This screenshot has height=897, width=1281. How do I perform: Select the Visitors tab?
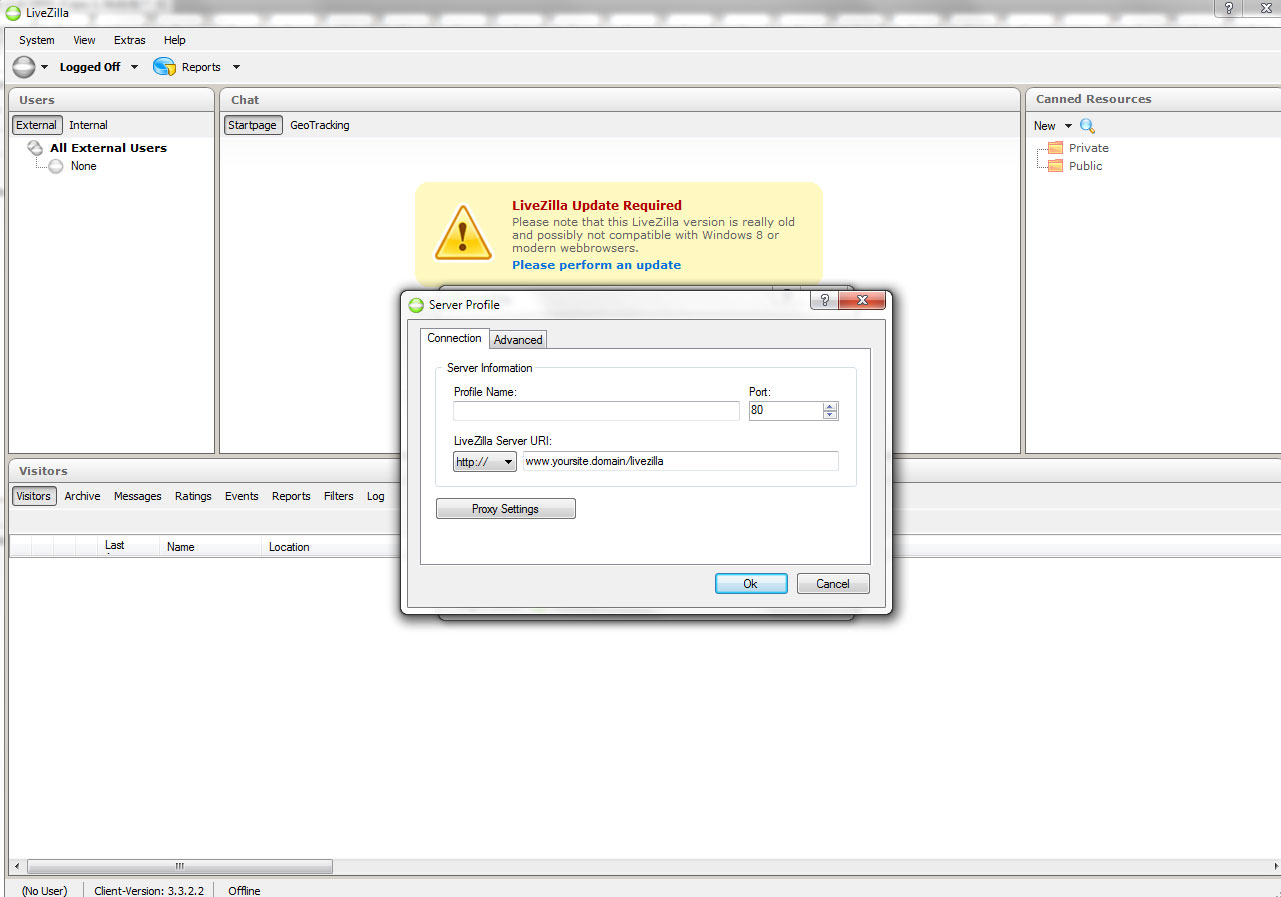pos(34,496)
